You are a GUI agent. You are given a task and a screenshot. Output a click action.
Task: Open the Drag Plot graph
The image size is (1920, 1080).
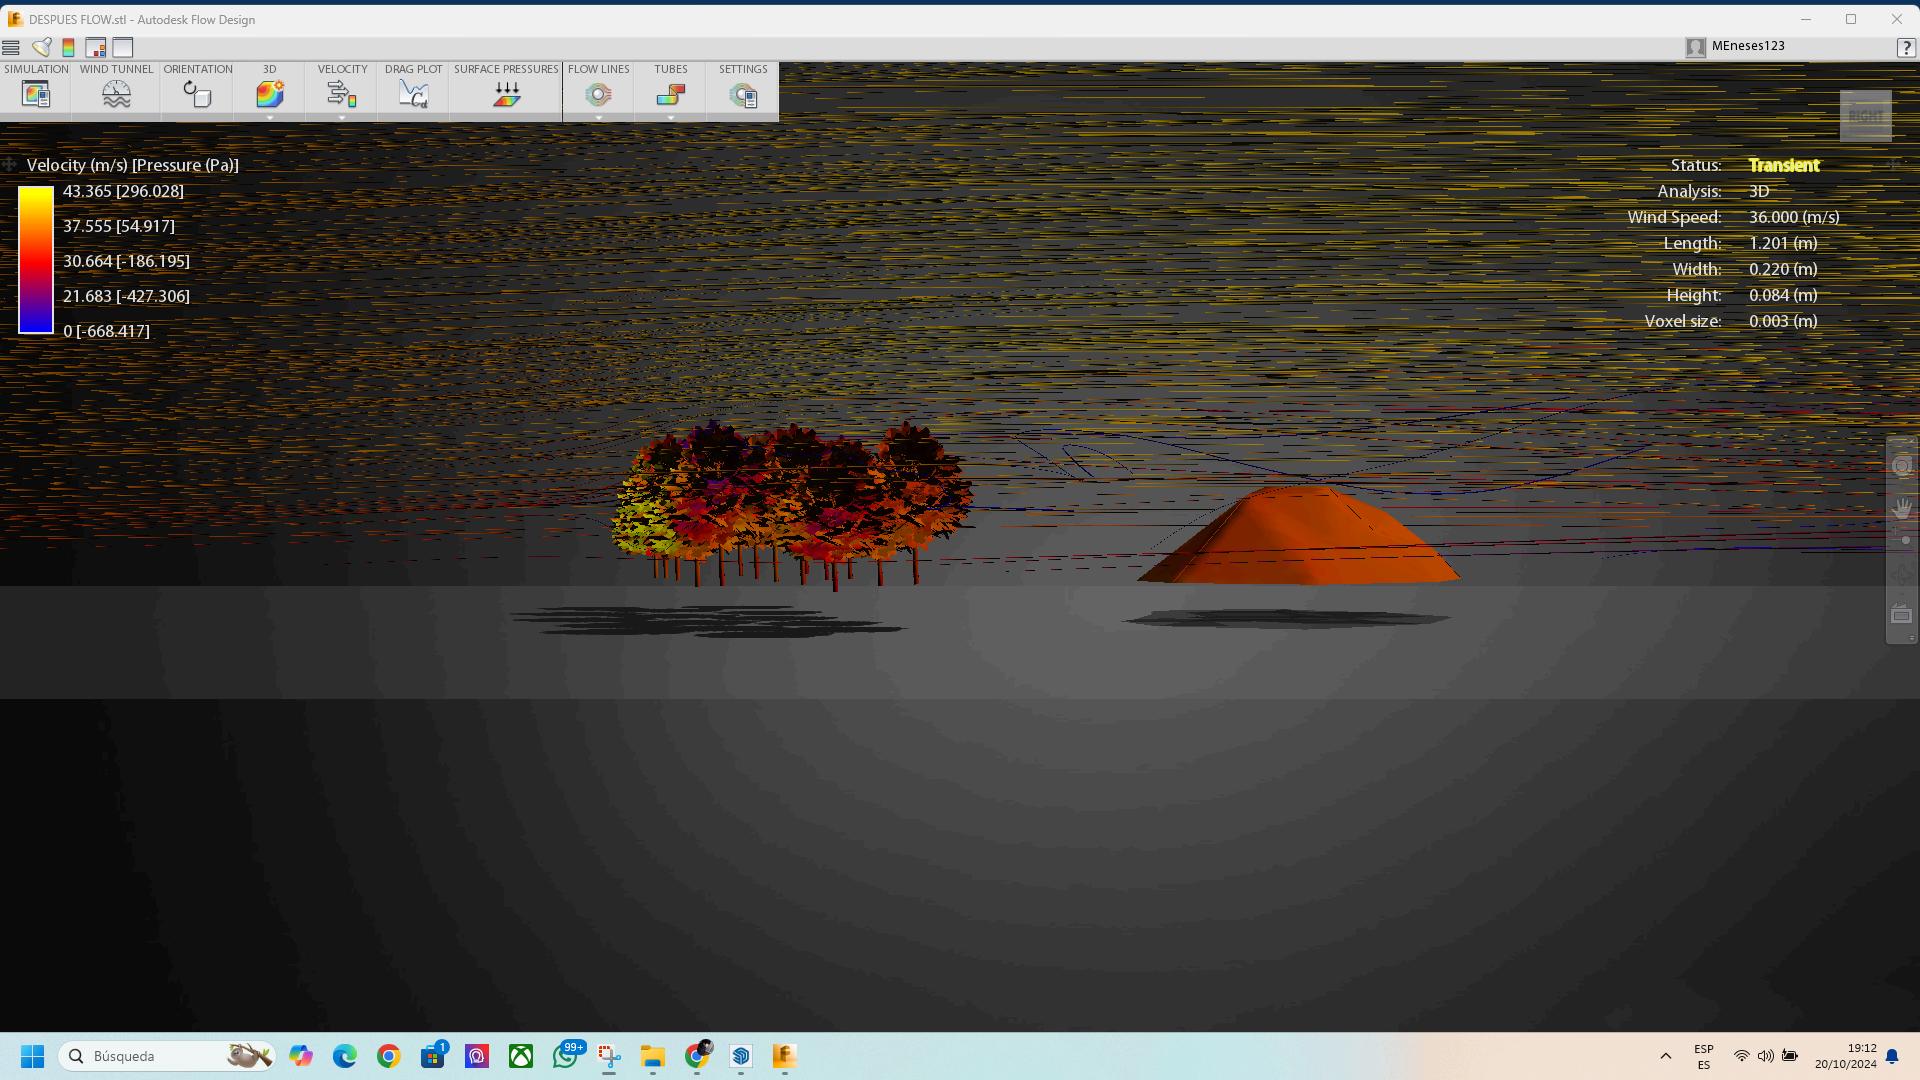413,94
